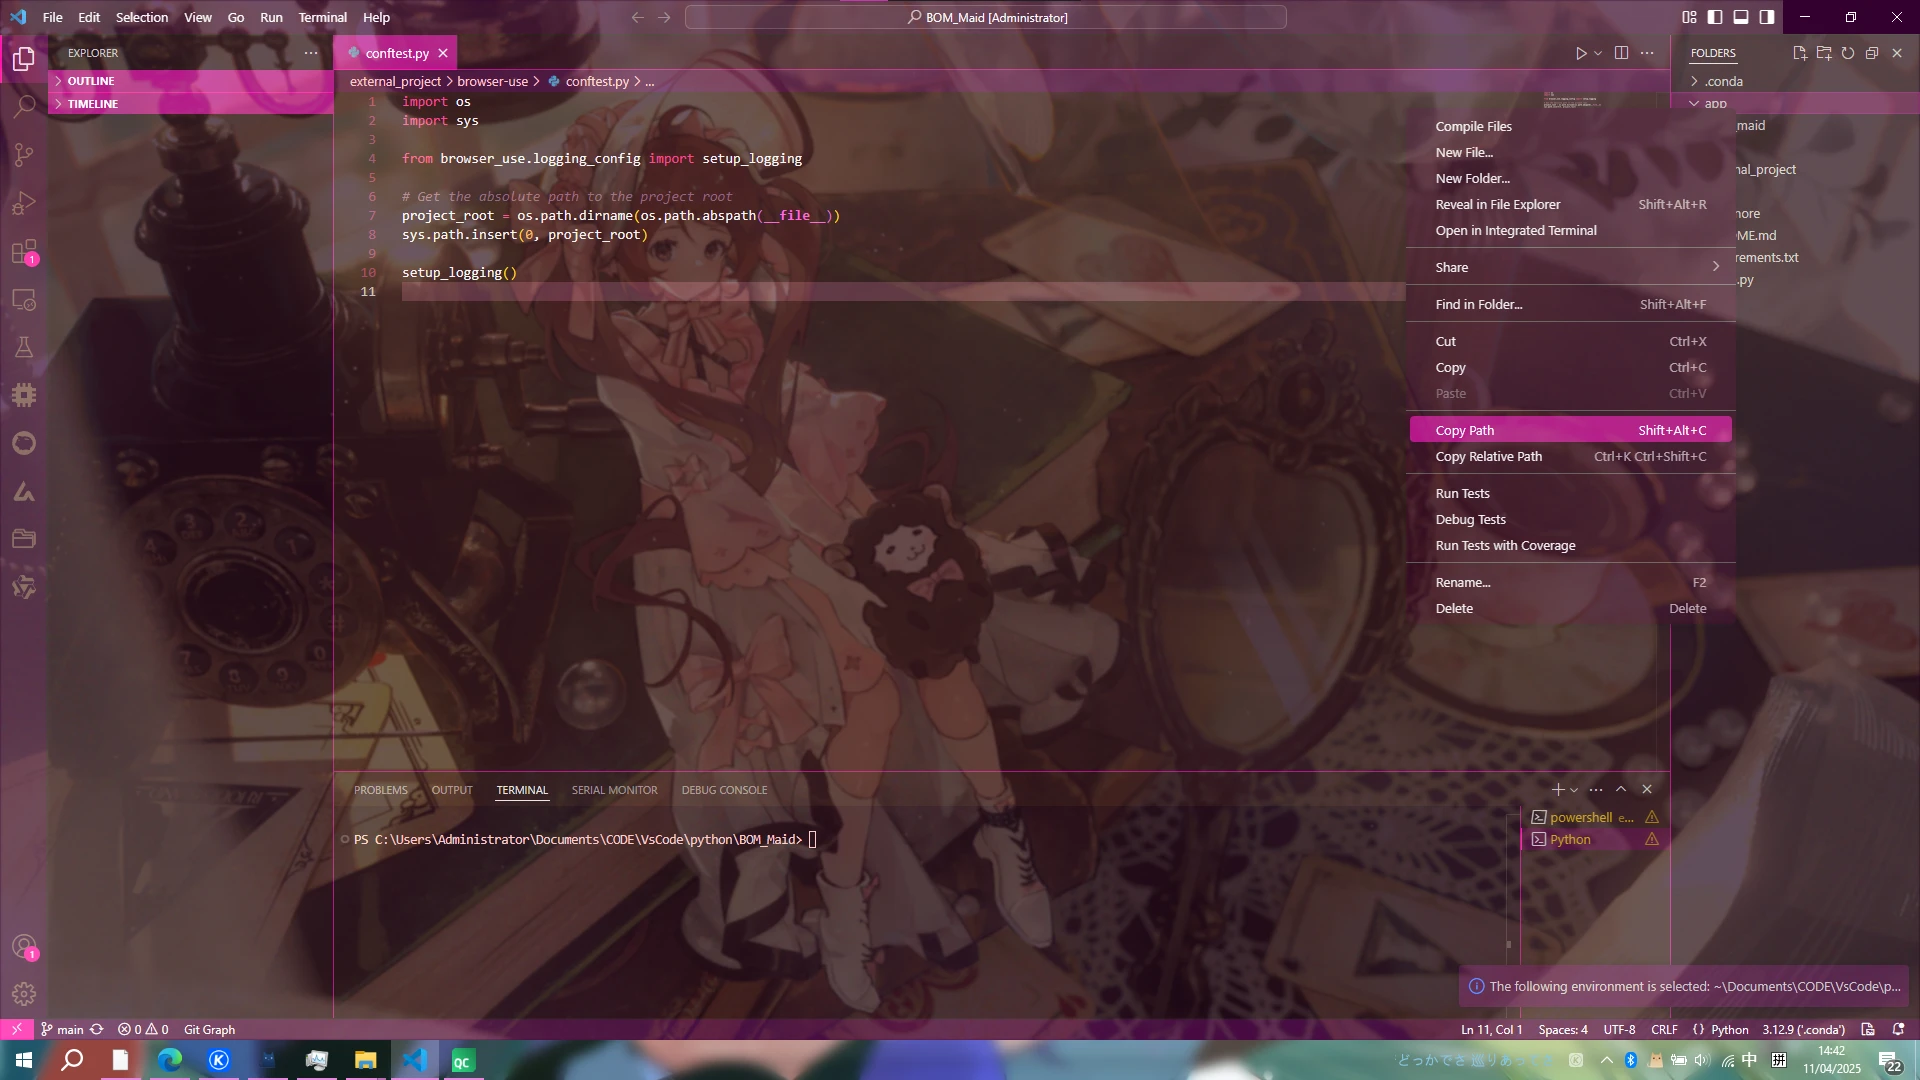Maximize the terminal panel with caret
The image size is (1920, 1080).
point(1621,789)
